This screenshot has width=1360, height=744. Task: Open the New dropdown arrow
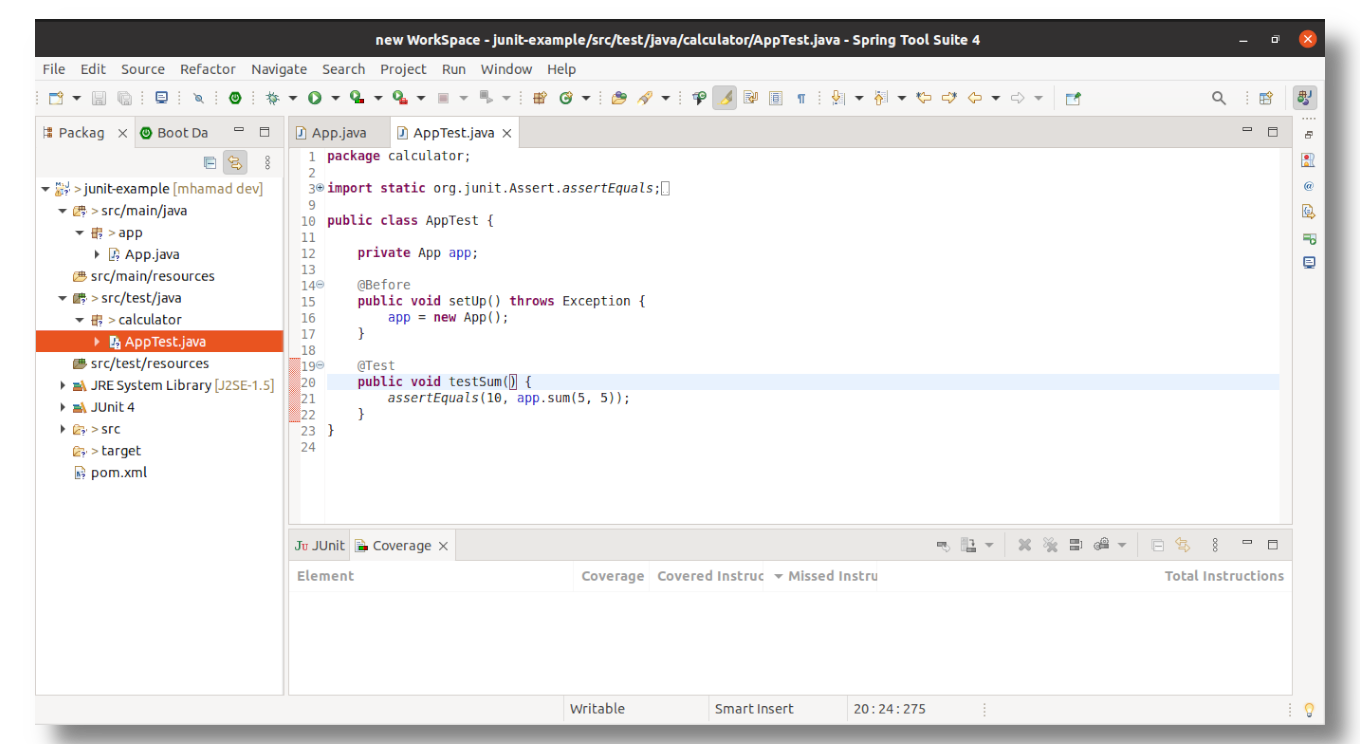(x=76, y=98)
